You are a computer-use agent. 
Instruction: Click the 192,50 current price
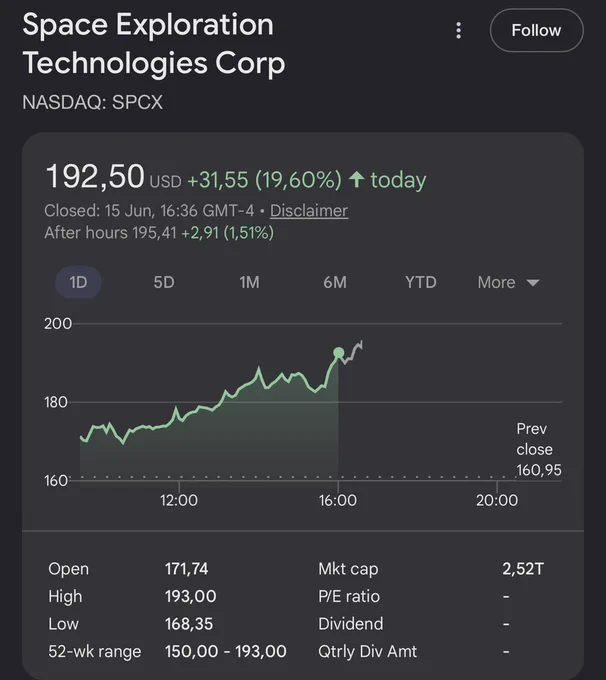pos(95,176)
